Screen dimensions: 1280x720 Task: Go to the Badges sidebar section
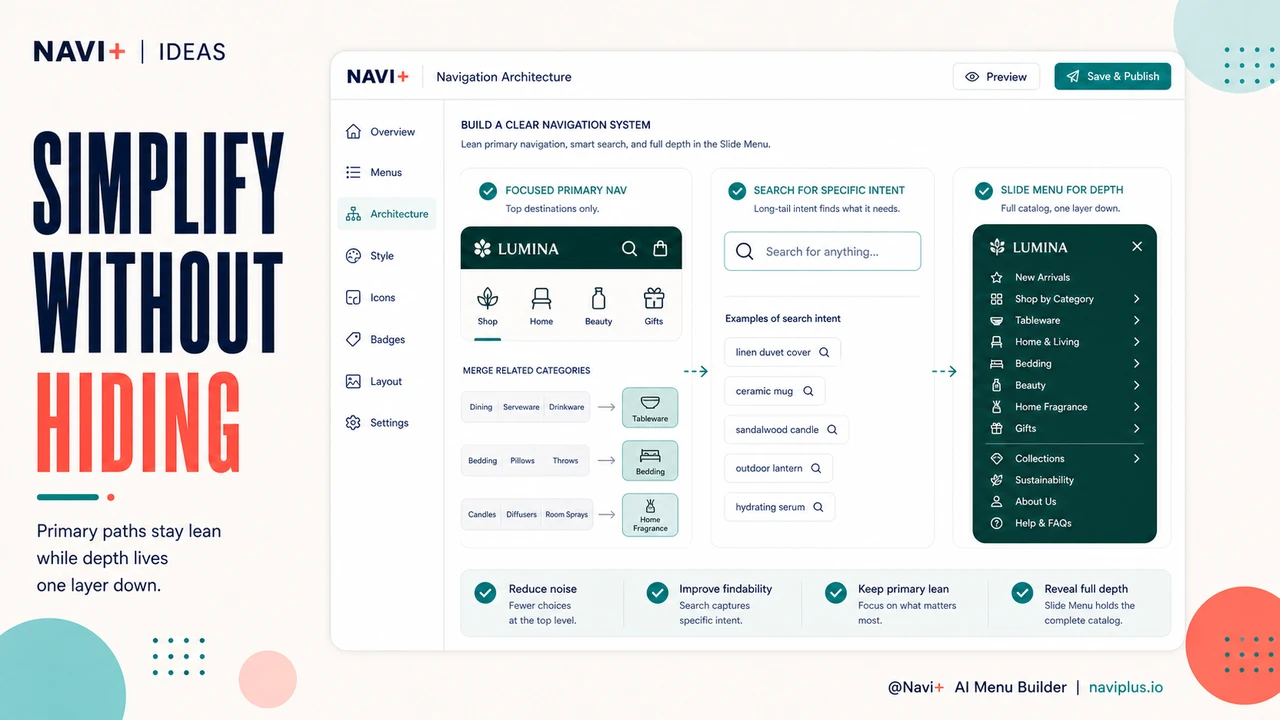[387, 340]
